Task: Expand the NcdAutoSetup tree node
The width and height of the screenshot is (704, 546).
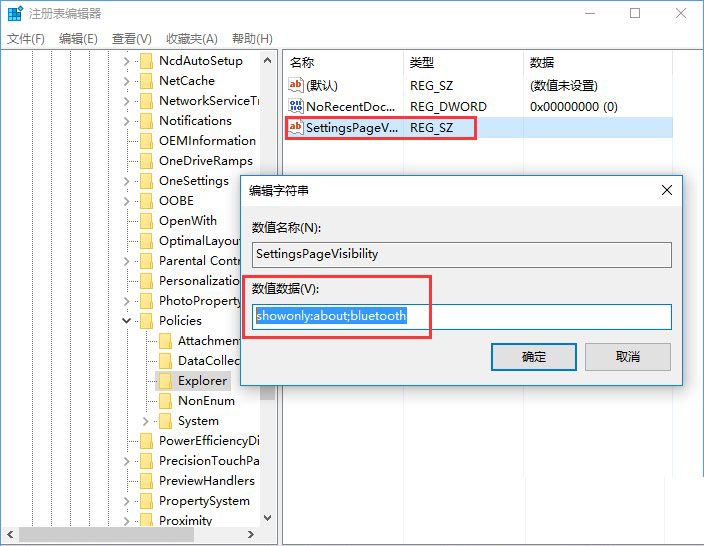Action: pos(127,61)
